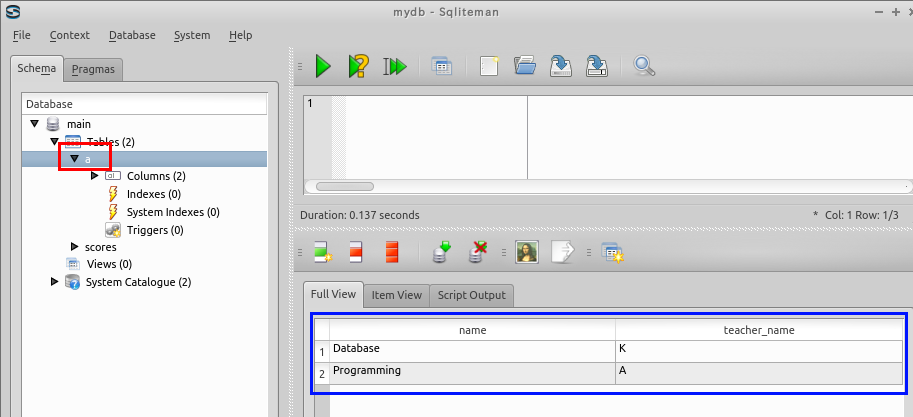This screenshot has width=913, height=417.
Task: Click the 'Col: 1 Row: 1/3' indicator
Action: [x=862, y=215]
